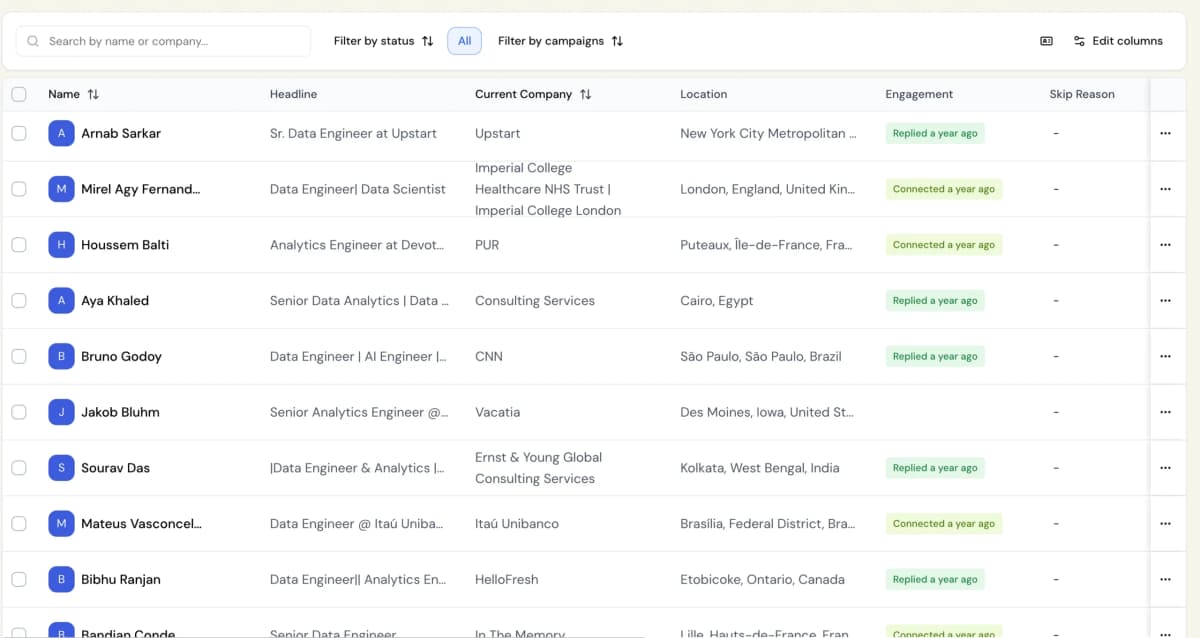Image resolution: width=1200 pixels, height=638 pixels.
Task: Click Bruno Godoy's avatar badge
Action: (x=61, y=357)
